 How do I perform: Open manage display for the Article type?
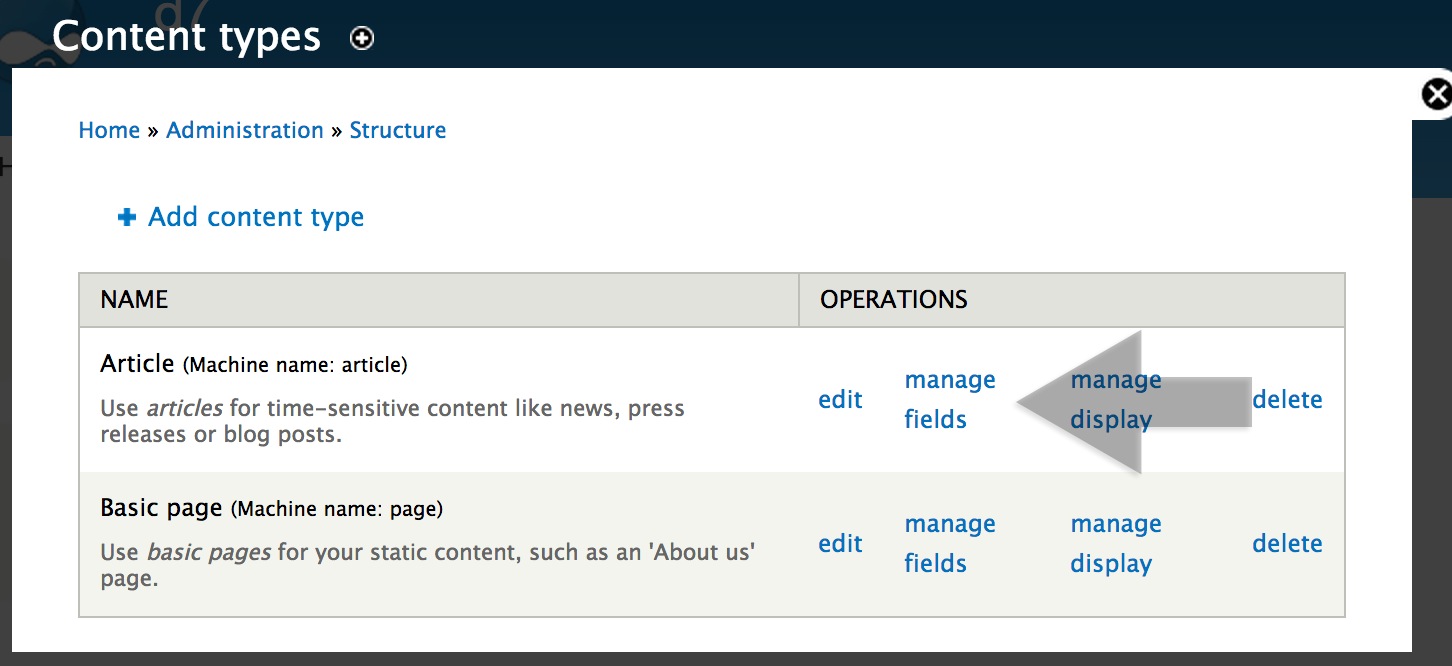(1116, 400)
